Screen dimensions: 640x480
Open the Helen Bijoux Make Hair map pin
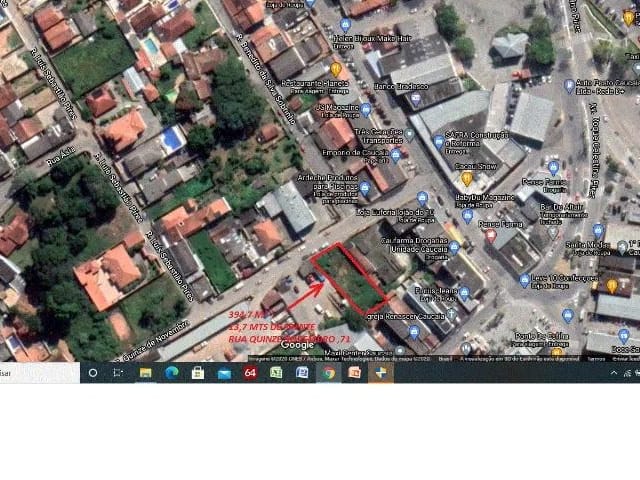(345, 25)
